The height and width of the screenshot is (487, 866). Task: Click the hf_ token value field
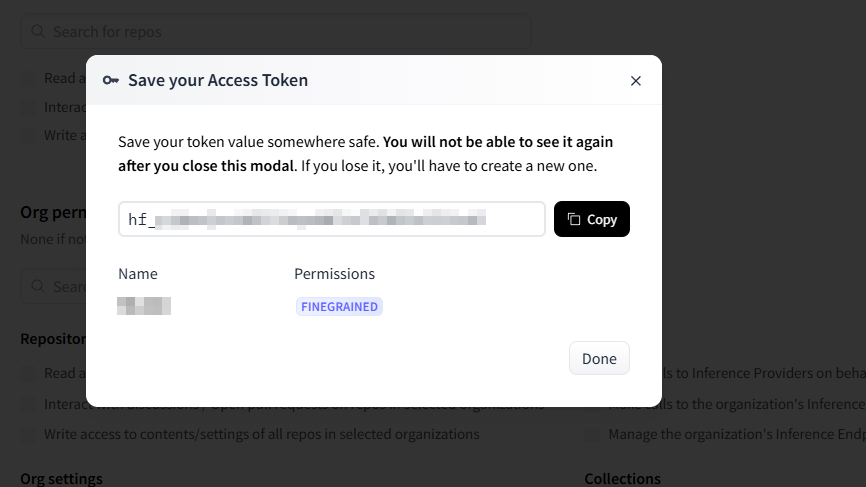point(331,219)
